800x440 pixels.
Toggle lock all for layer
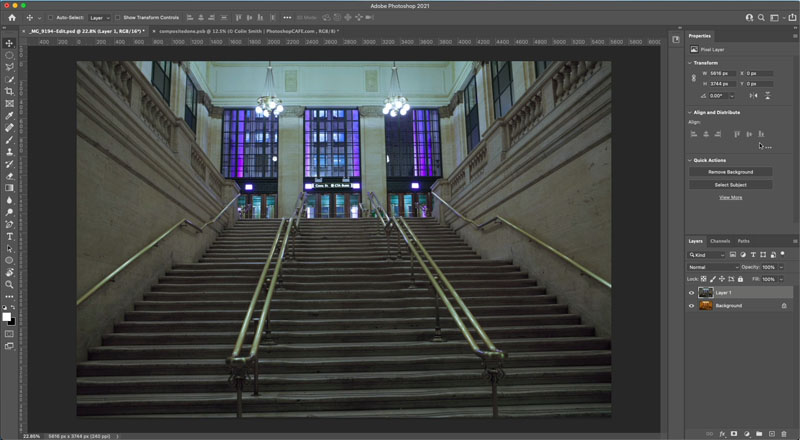[x=740, y=279]
